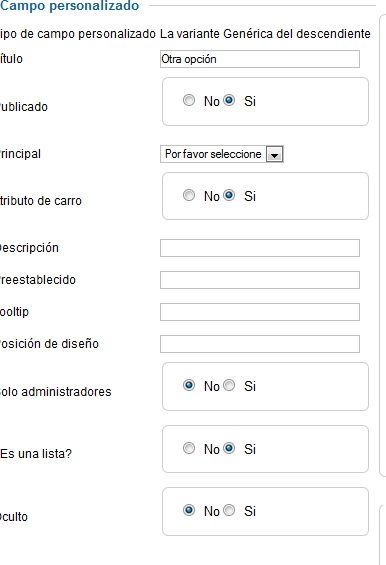Focus the Título field containing 'Otra opción'
This screenshot has width=386, height=565.
click(x=260, y=59)
